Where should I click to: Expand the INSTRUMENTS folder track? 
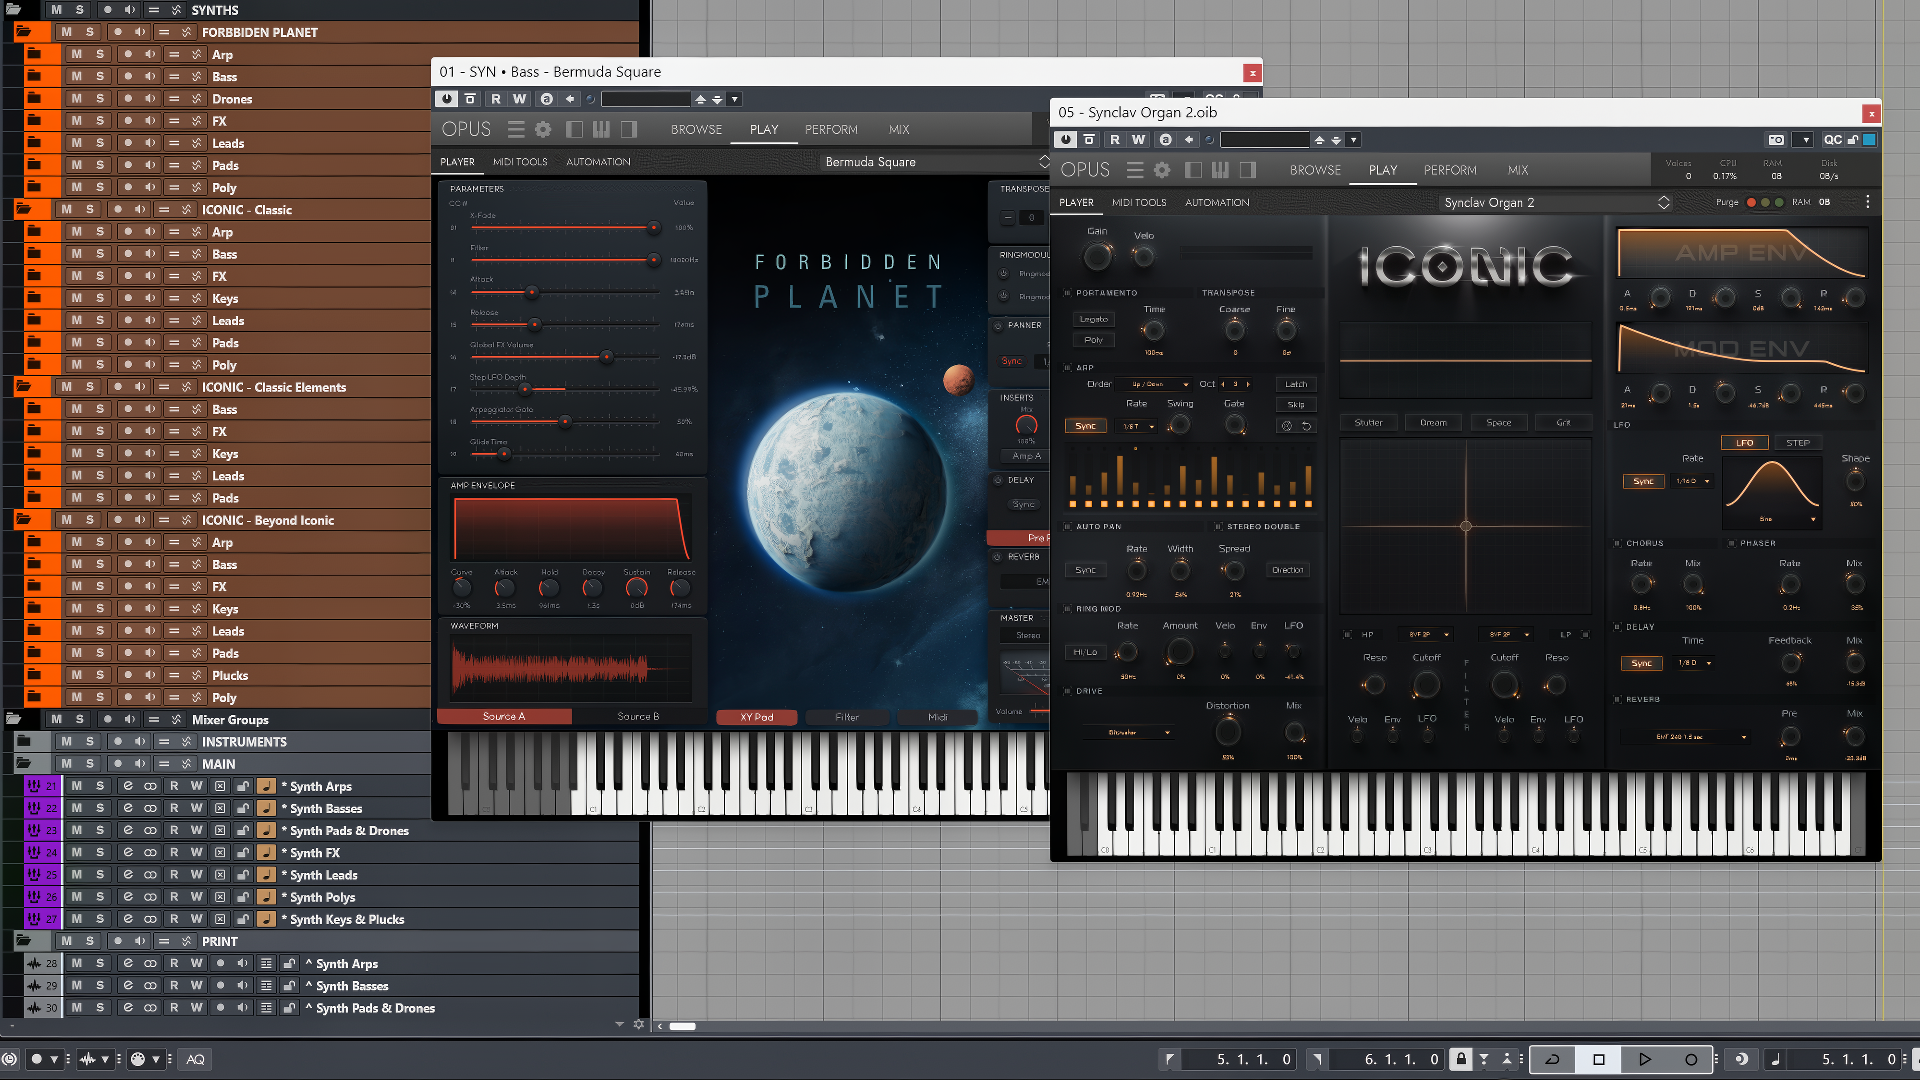pyautogui.click(x=22, y=742)
